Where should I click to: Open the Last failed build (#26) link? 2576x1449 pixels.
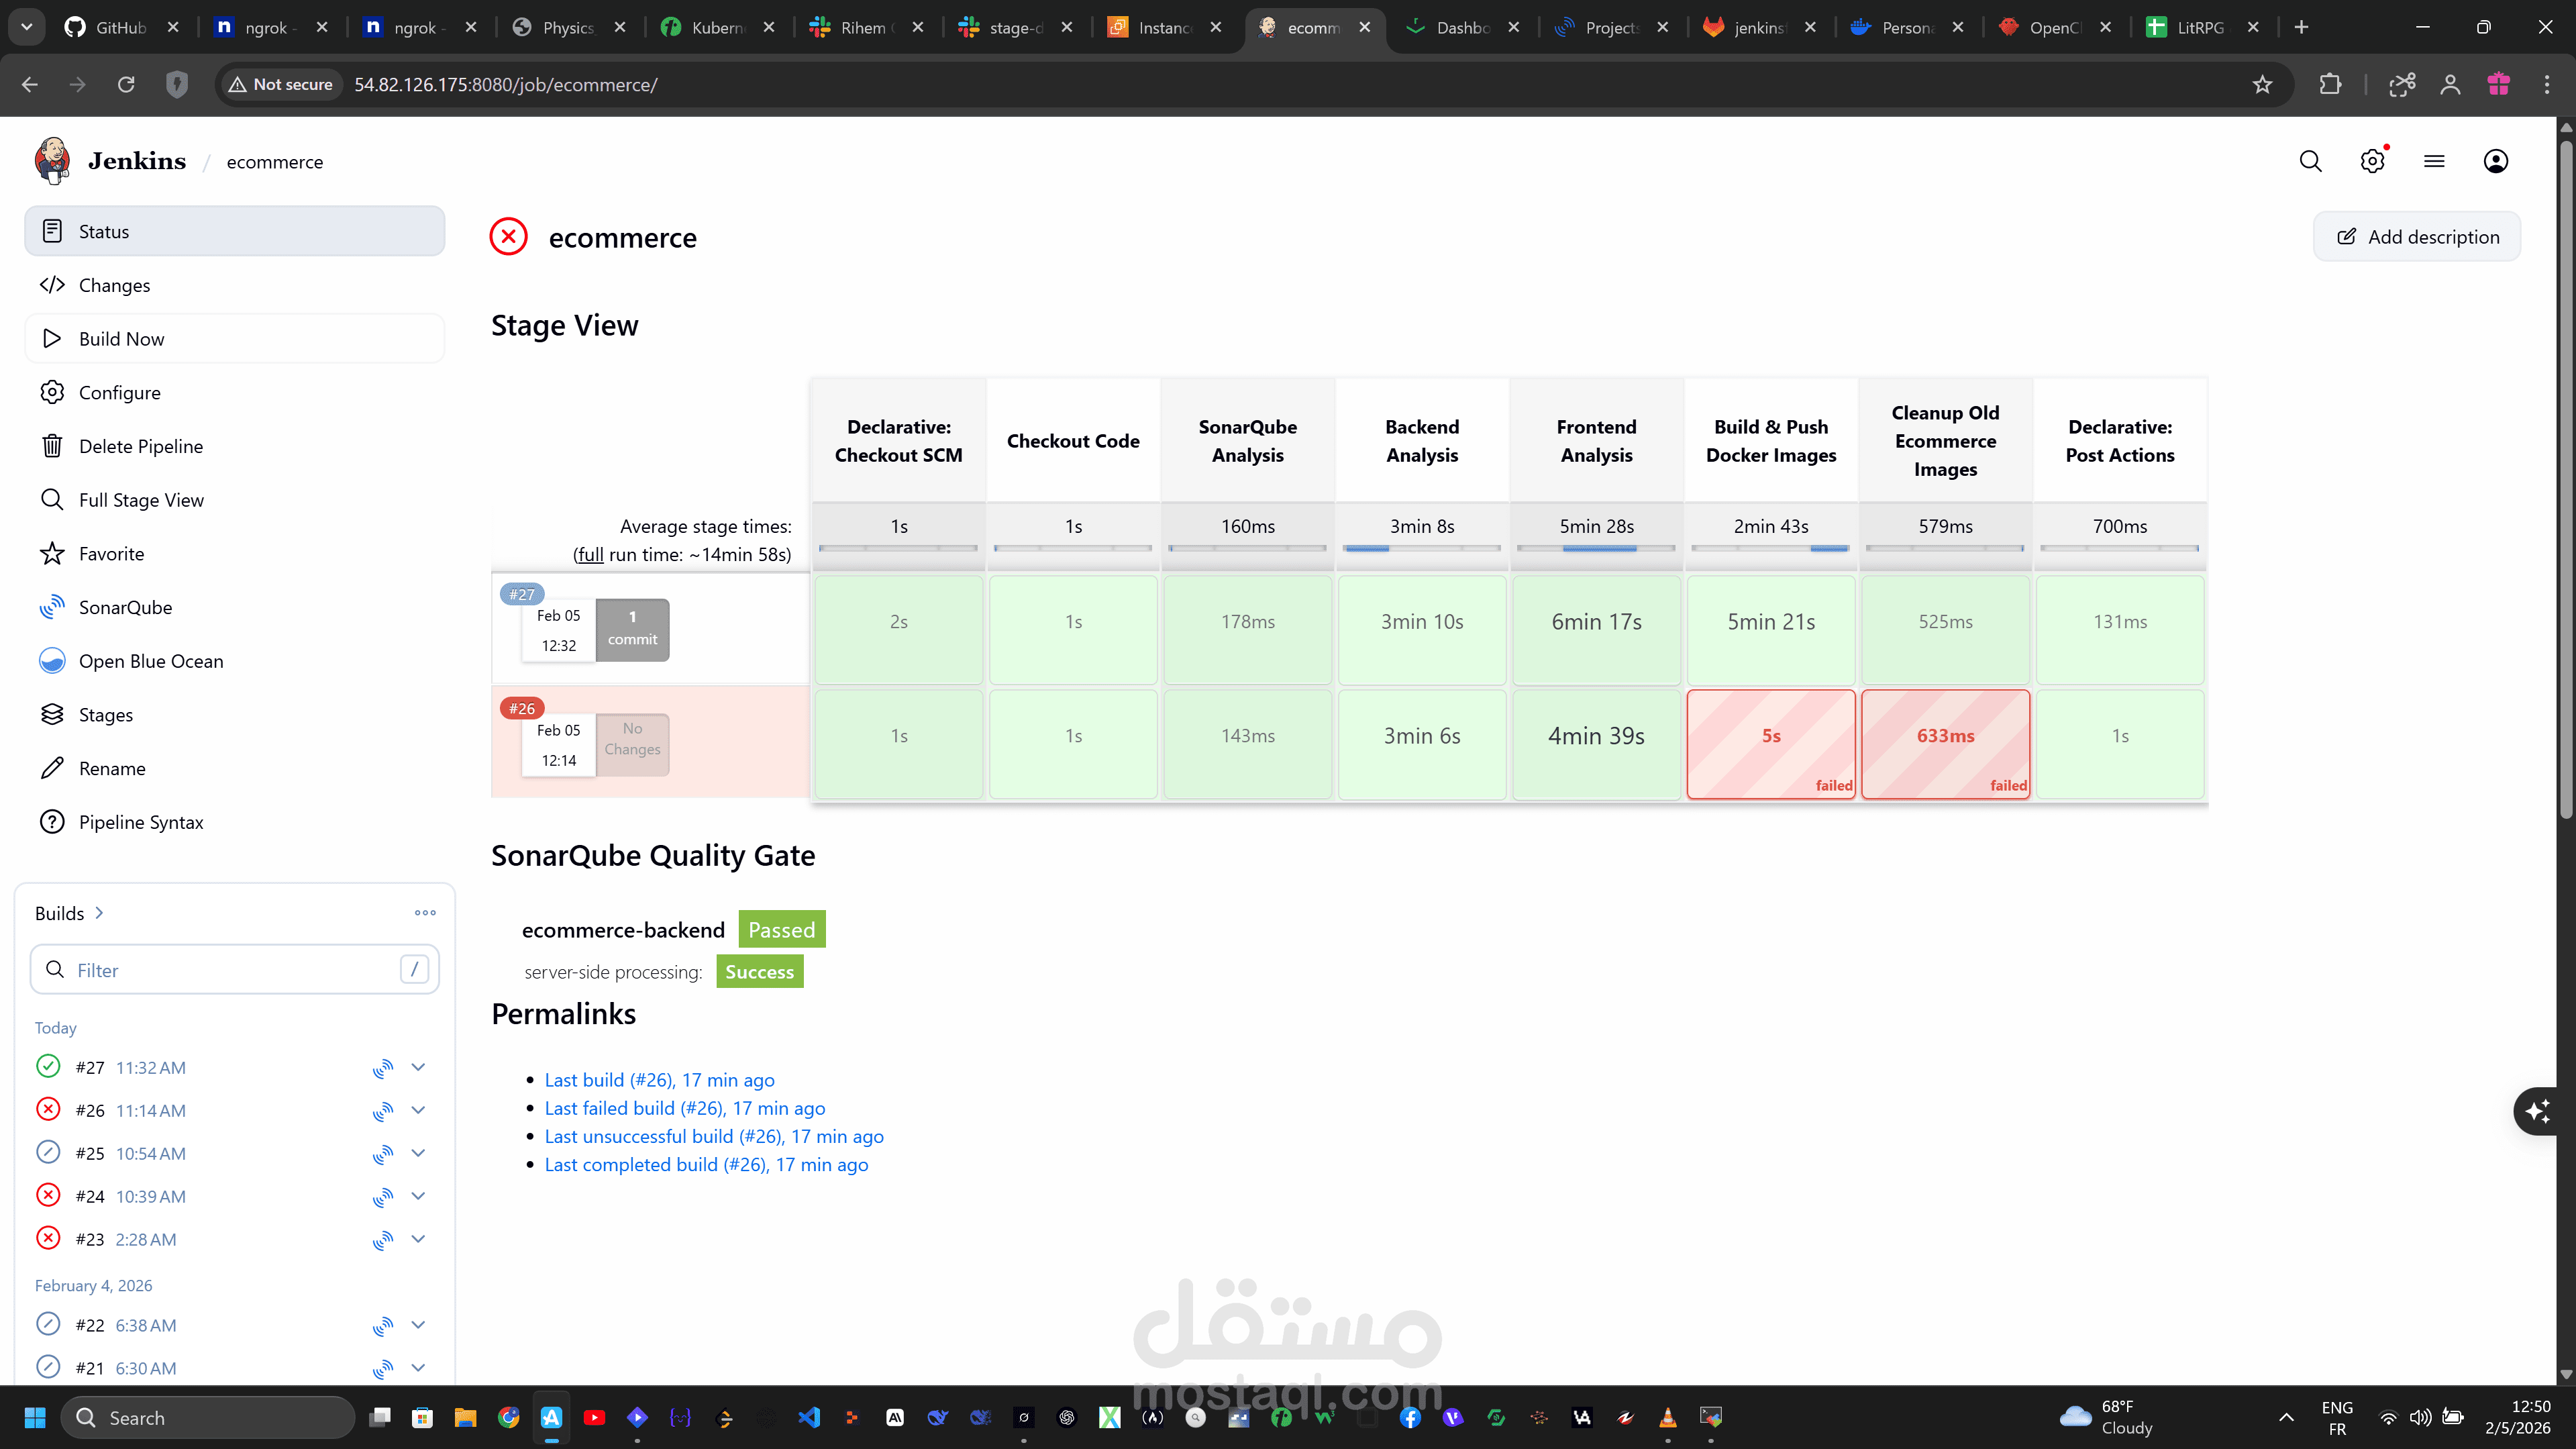pos(684,1108)
